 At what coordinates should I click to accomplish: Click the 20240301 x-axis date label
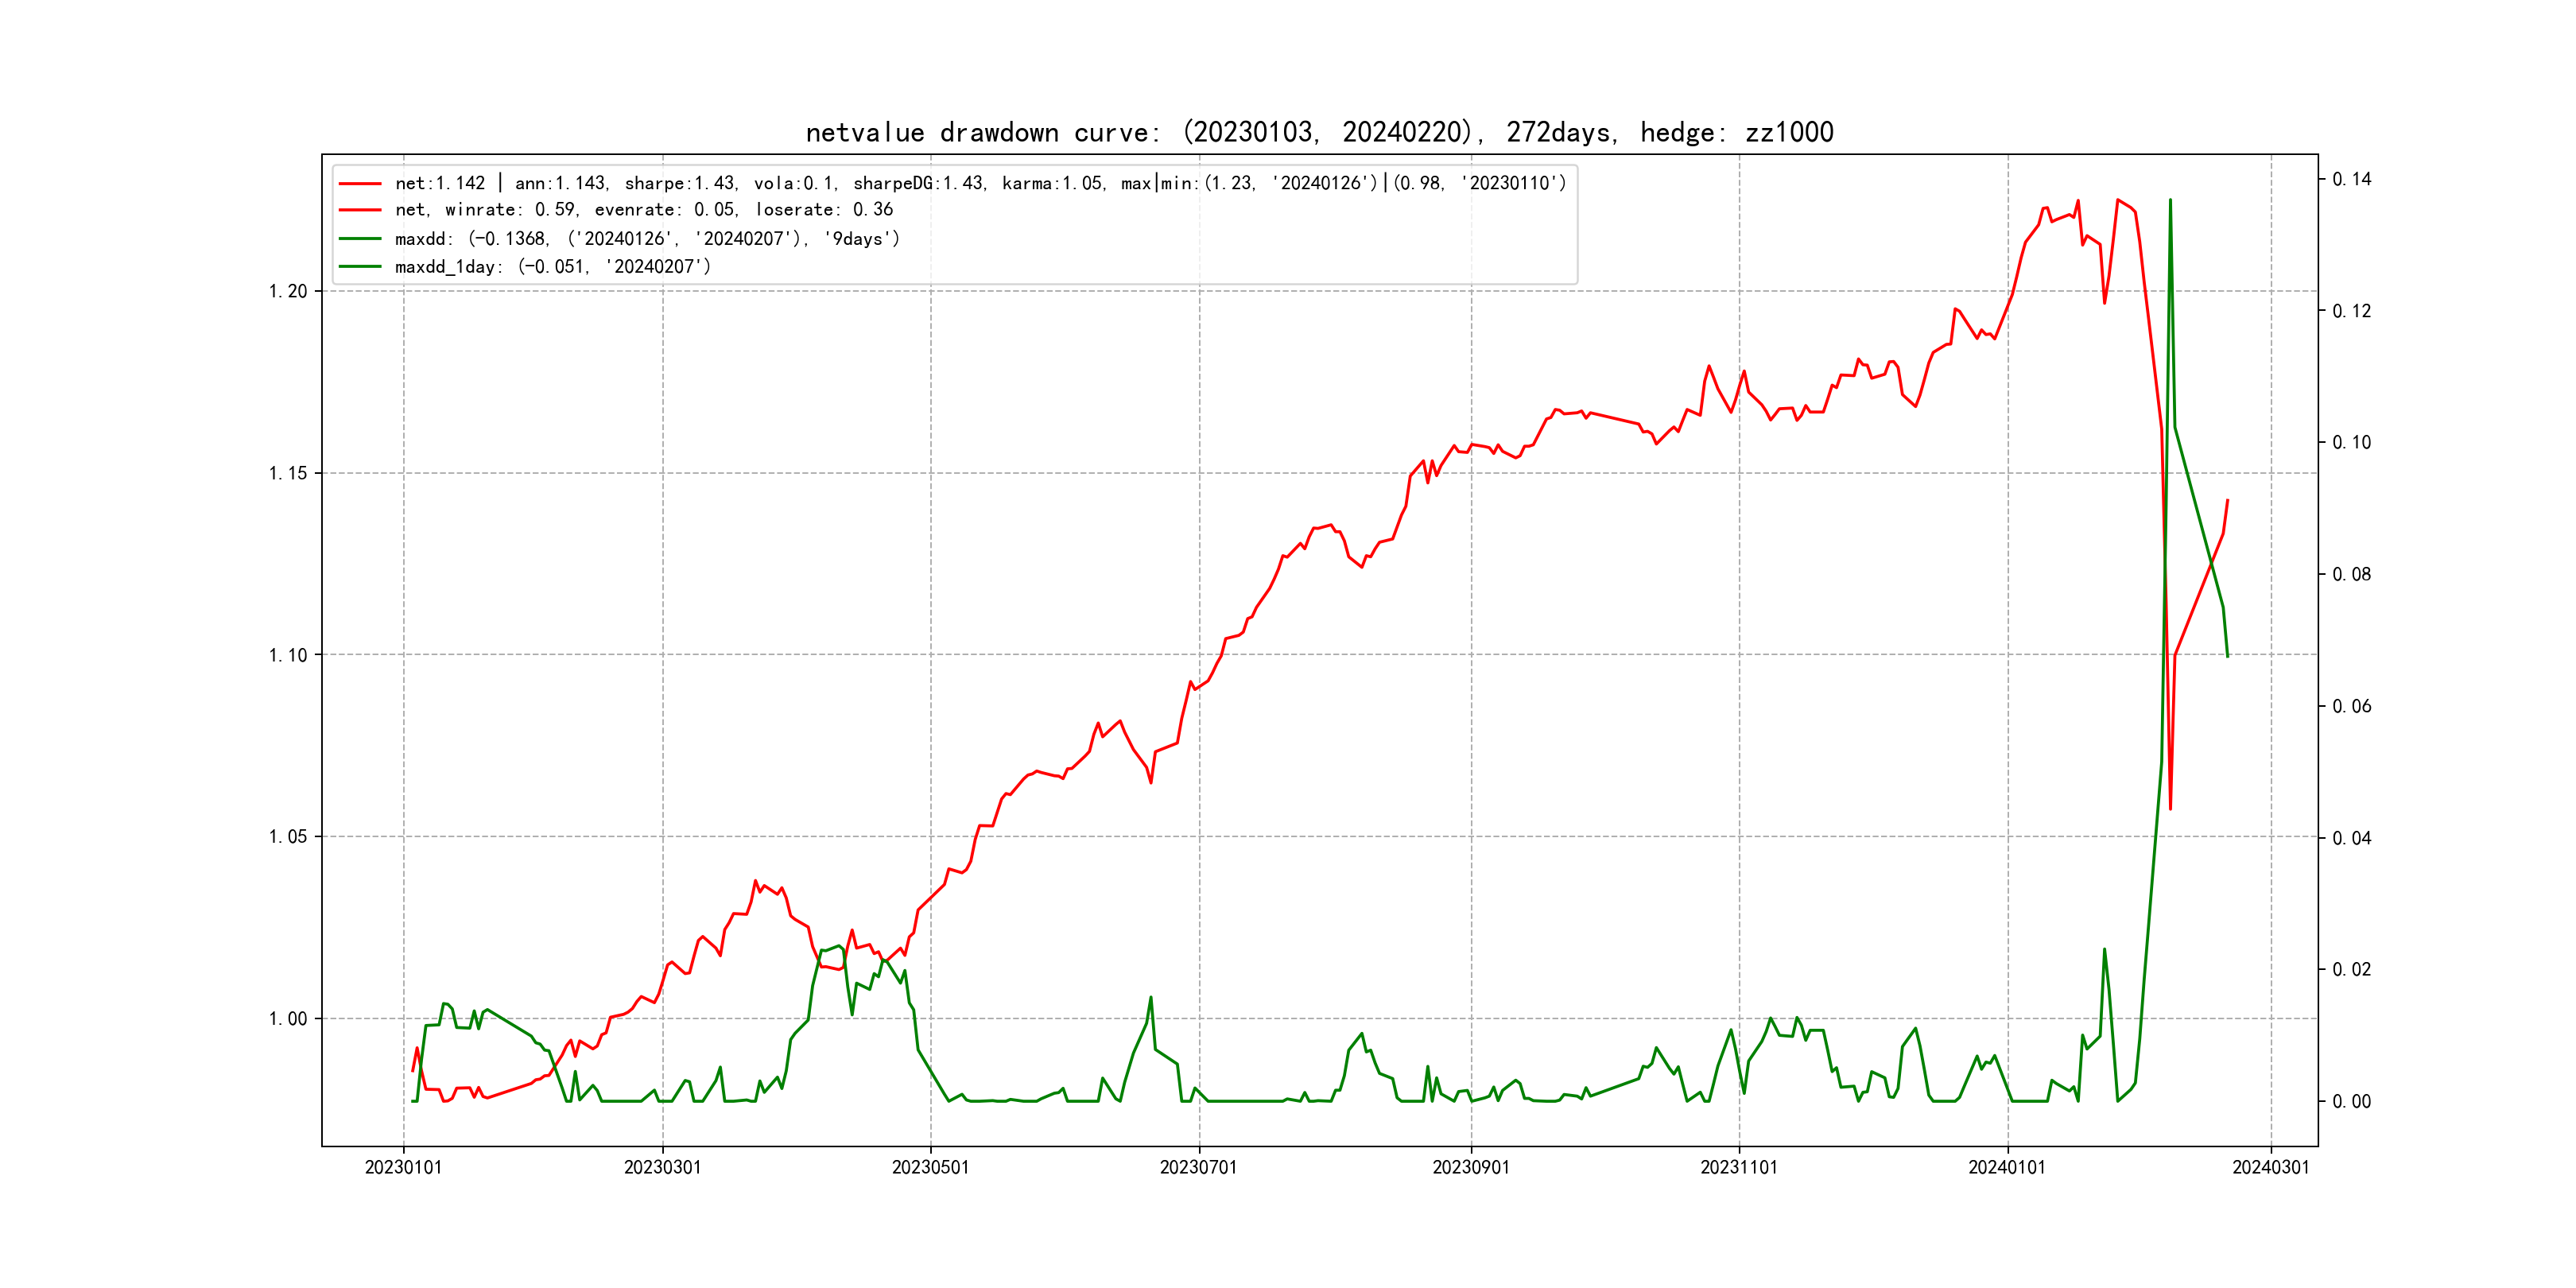pos(2271,1168)
